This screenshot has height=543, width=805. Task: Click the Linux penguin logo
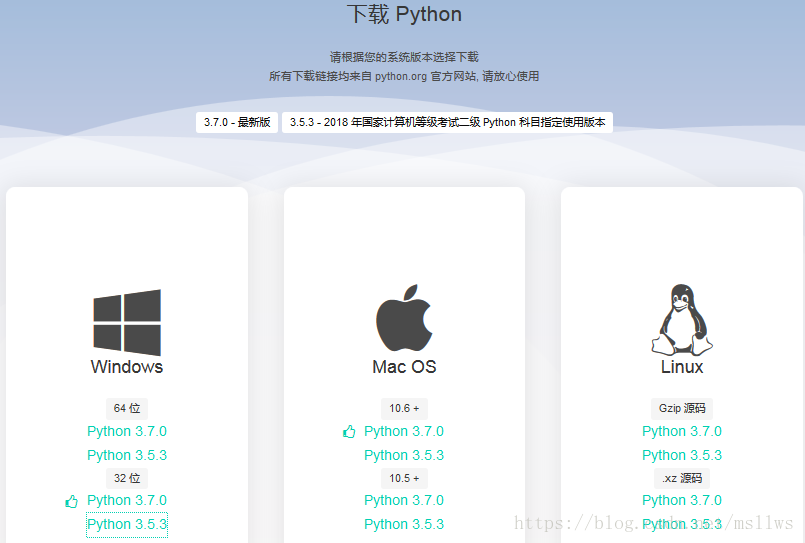click(682, 320)
